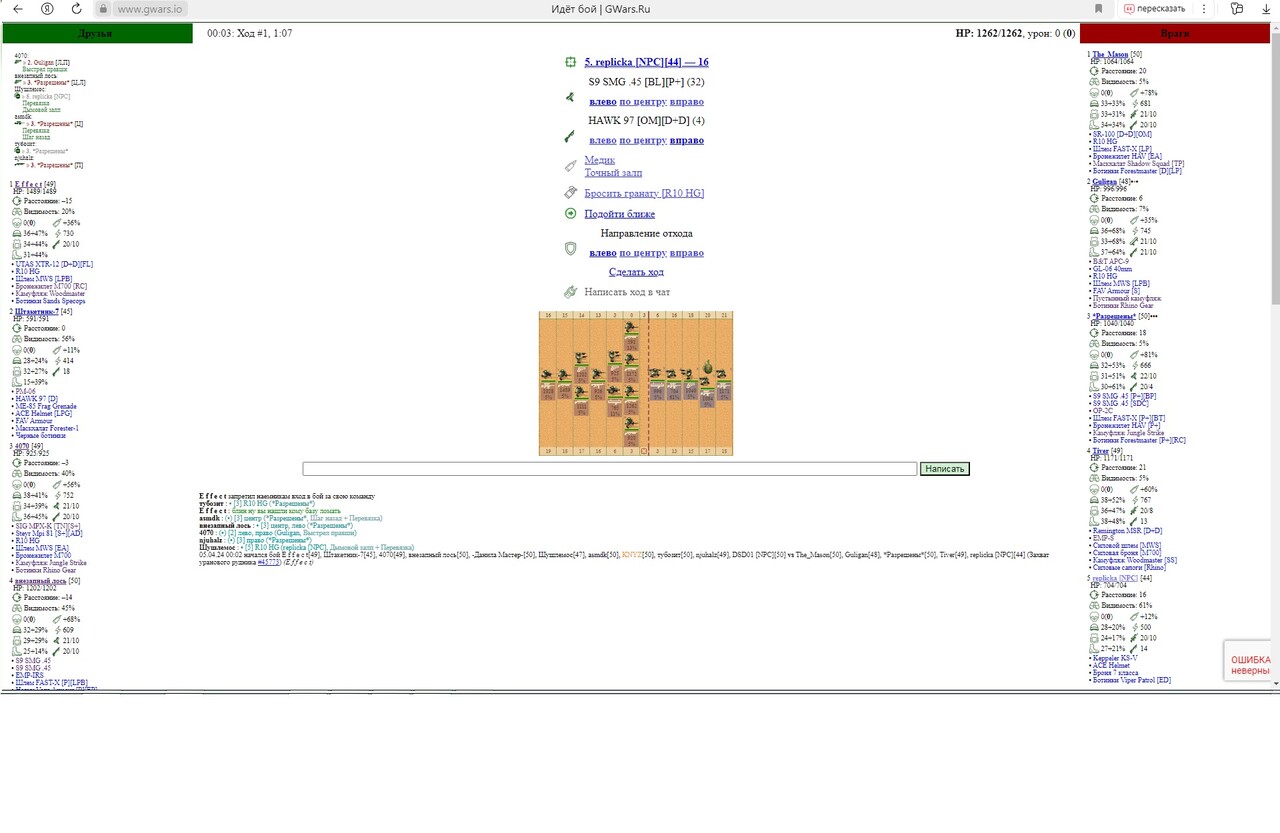Open the SR-100 [D+D][OM] item link
This screenshot has height=833, width=1280.
[x=1122, y=134]
